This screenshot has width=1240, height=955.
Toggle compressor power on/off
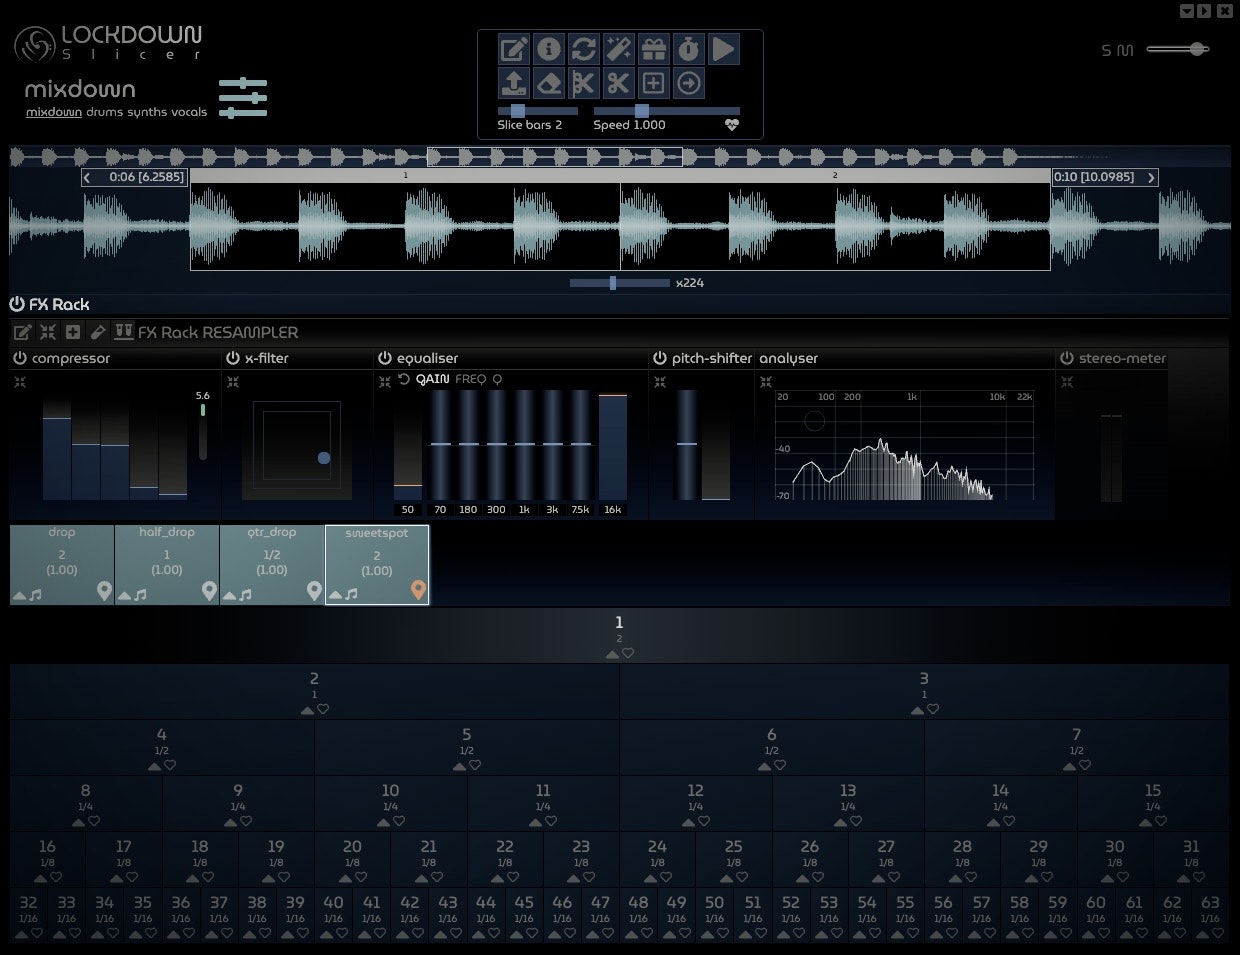click(x=20, y=358)
